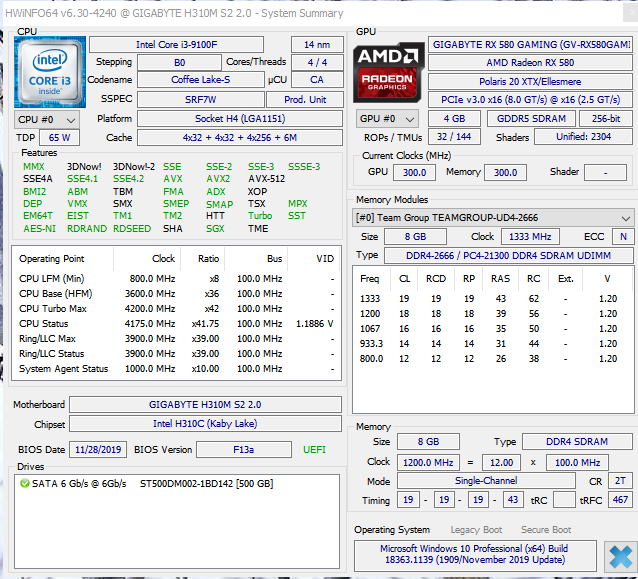Click the UEFI indicator label
Screen dimensions: 638x579
coord(314,449)
